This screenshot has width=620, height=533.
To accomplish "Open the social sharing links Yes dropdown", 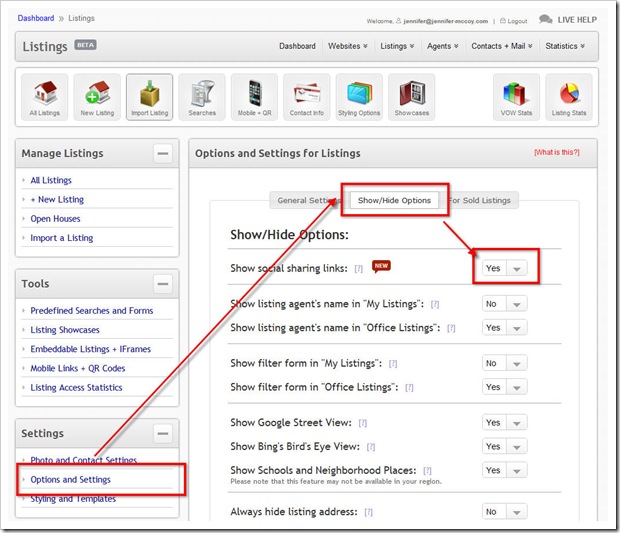I will click(x=505, y=268).
